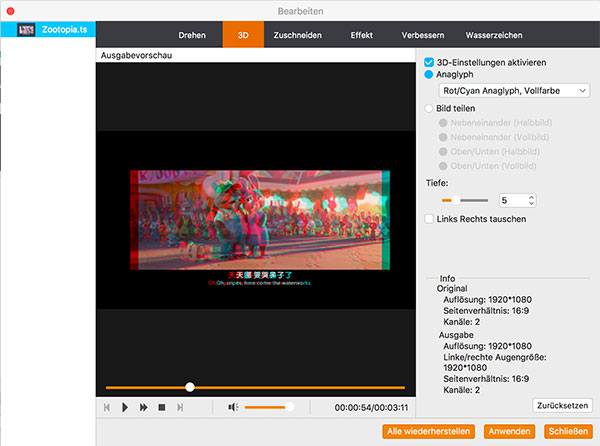Open the Zuschneiden tab
600x446 pixels.
[297, 35]
